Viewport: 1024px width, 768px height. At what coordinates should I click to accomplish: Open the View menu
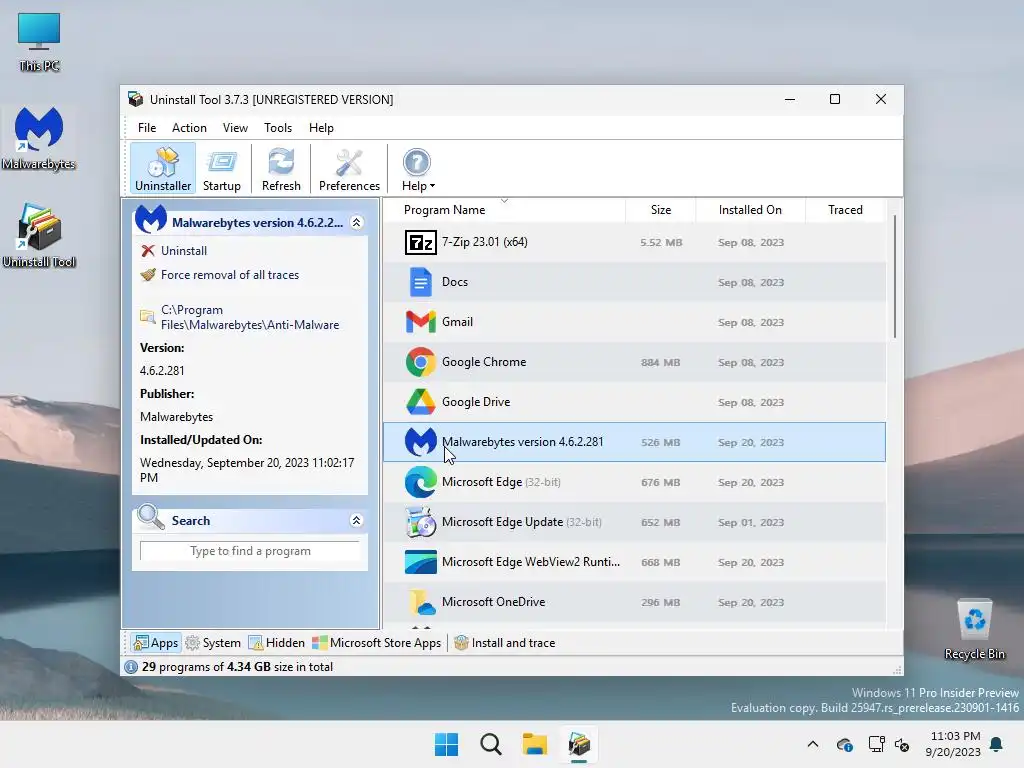(235, 128)
